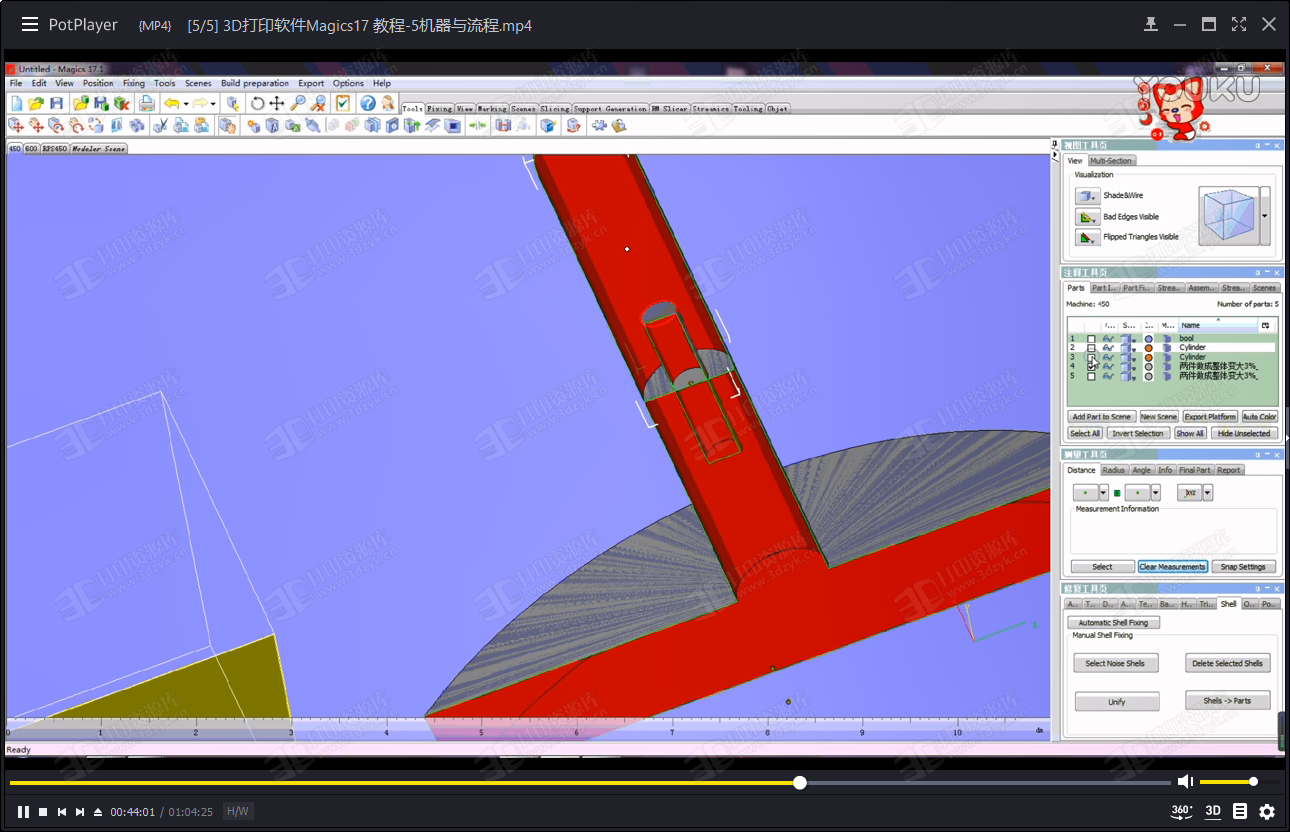This screenshot has height=832, width=1290.
Task: Click the 3D view cube thumbnail
Action: [x=1227, y=214]
